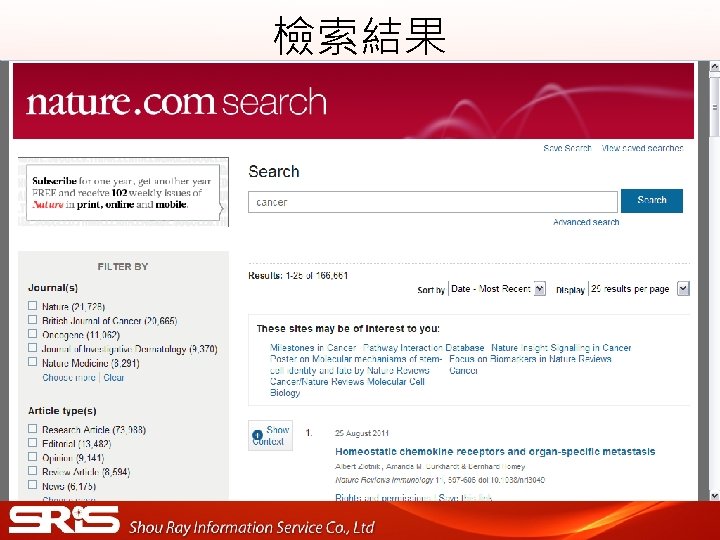Click the nature.com search logo
720x540 pixels.
click(176, 102)
